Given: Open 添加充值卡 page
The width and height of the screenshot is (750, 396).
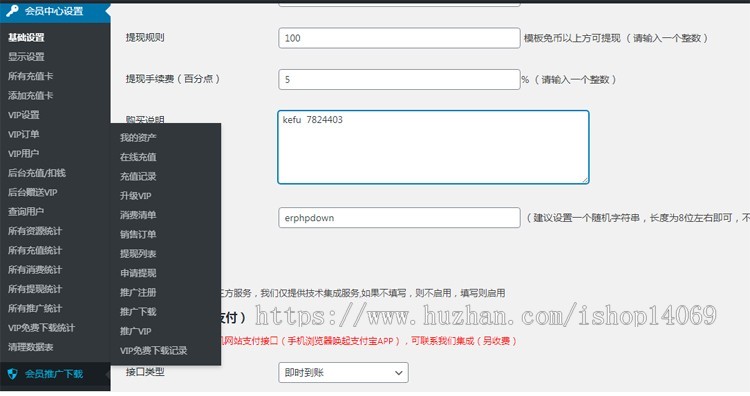Looking at the screenshot, I should [x=31, y=95].
